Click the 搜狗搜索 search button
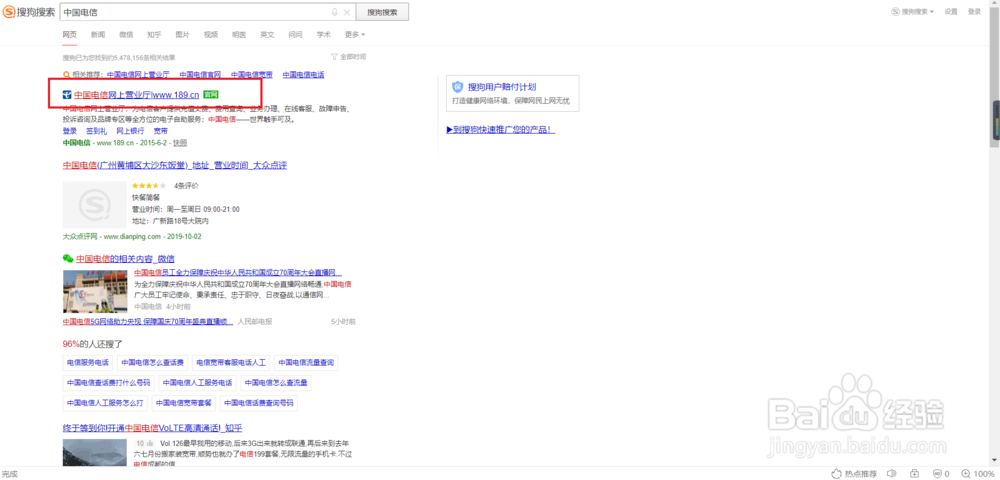 click(x=382, y=12)
